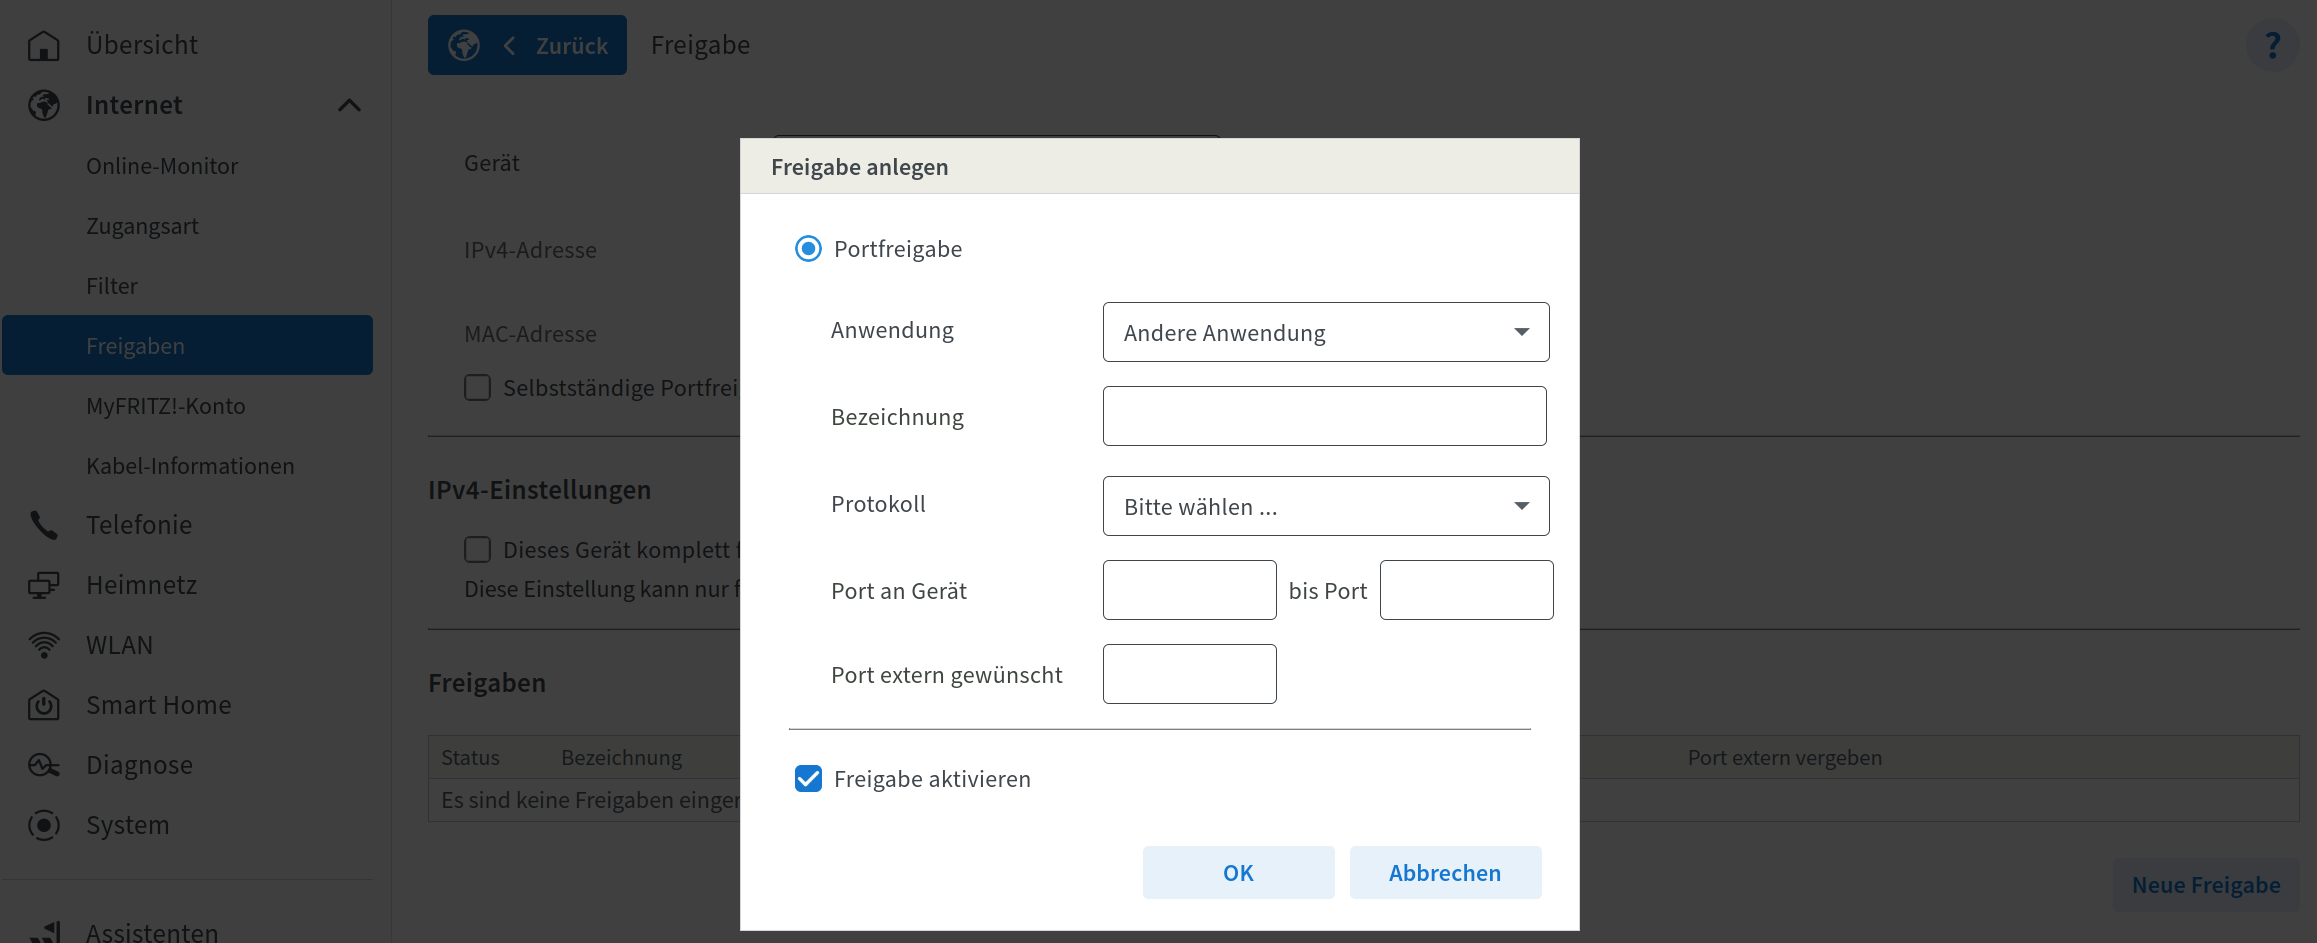This screenshot has height=943, width=2317.
Task: Click the Smart Home icon
Action: click(44, 705)
